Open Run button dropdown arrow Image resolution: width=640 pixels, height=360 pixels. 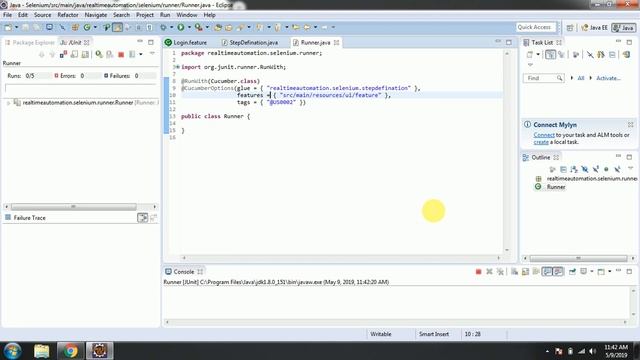(189, 27)
